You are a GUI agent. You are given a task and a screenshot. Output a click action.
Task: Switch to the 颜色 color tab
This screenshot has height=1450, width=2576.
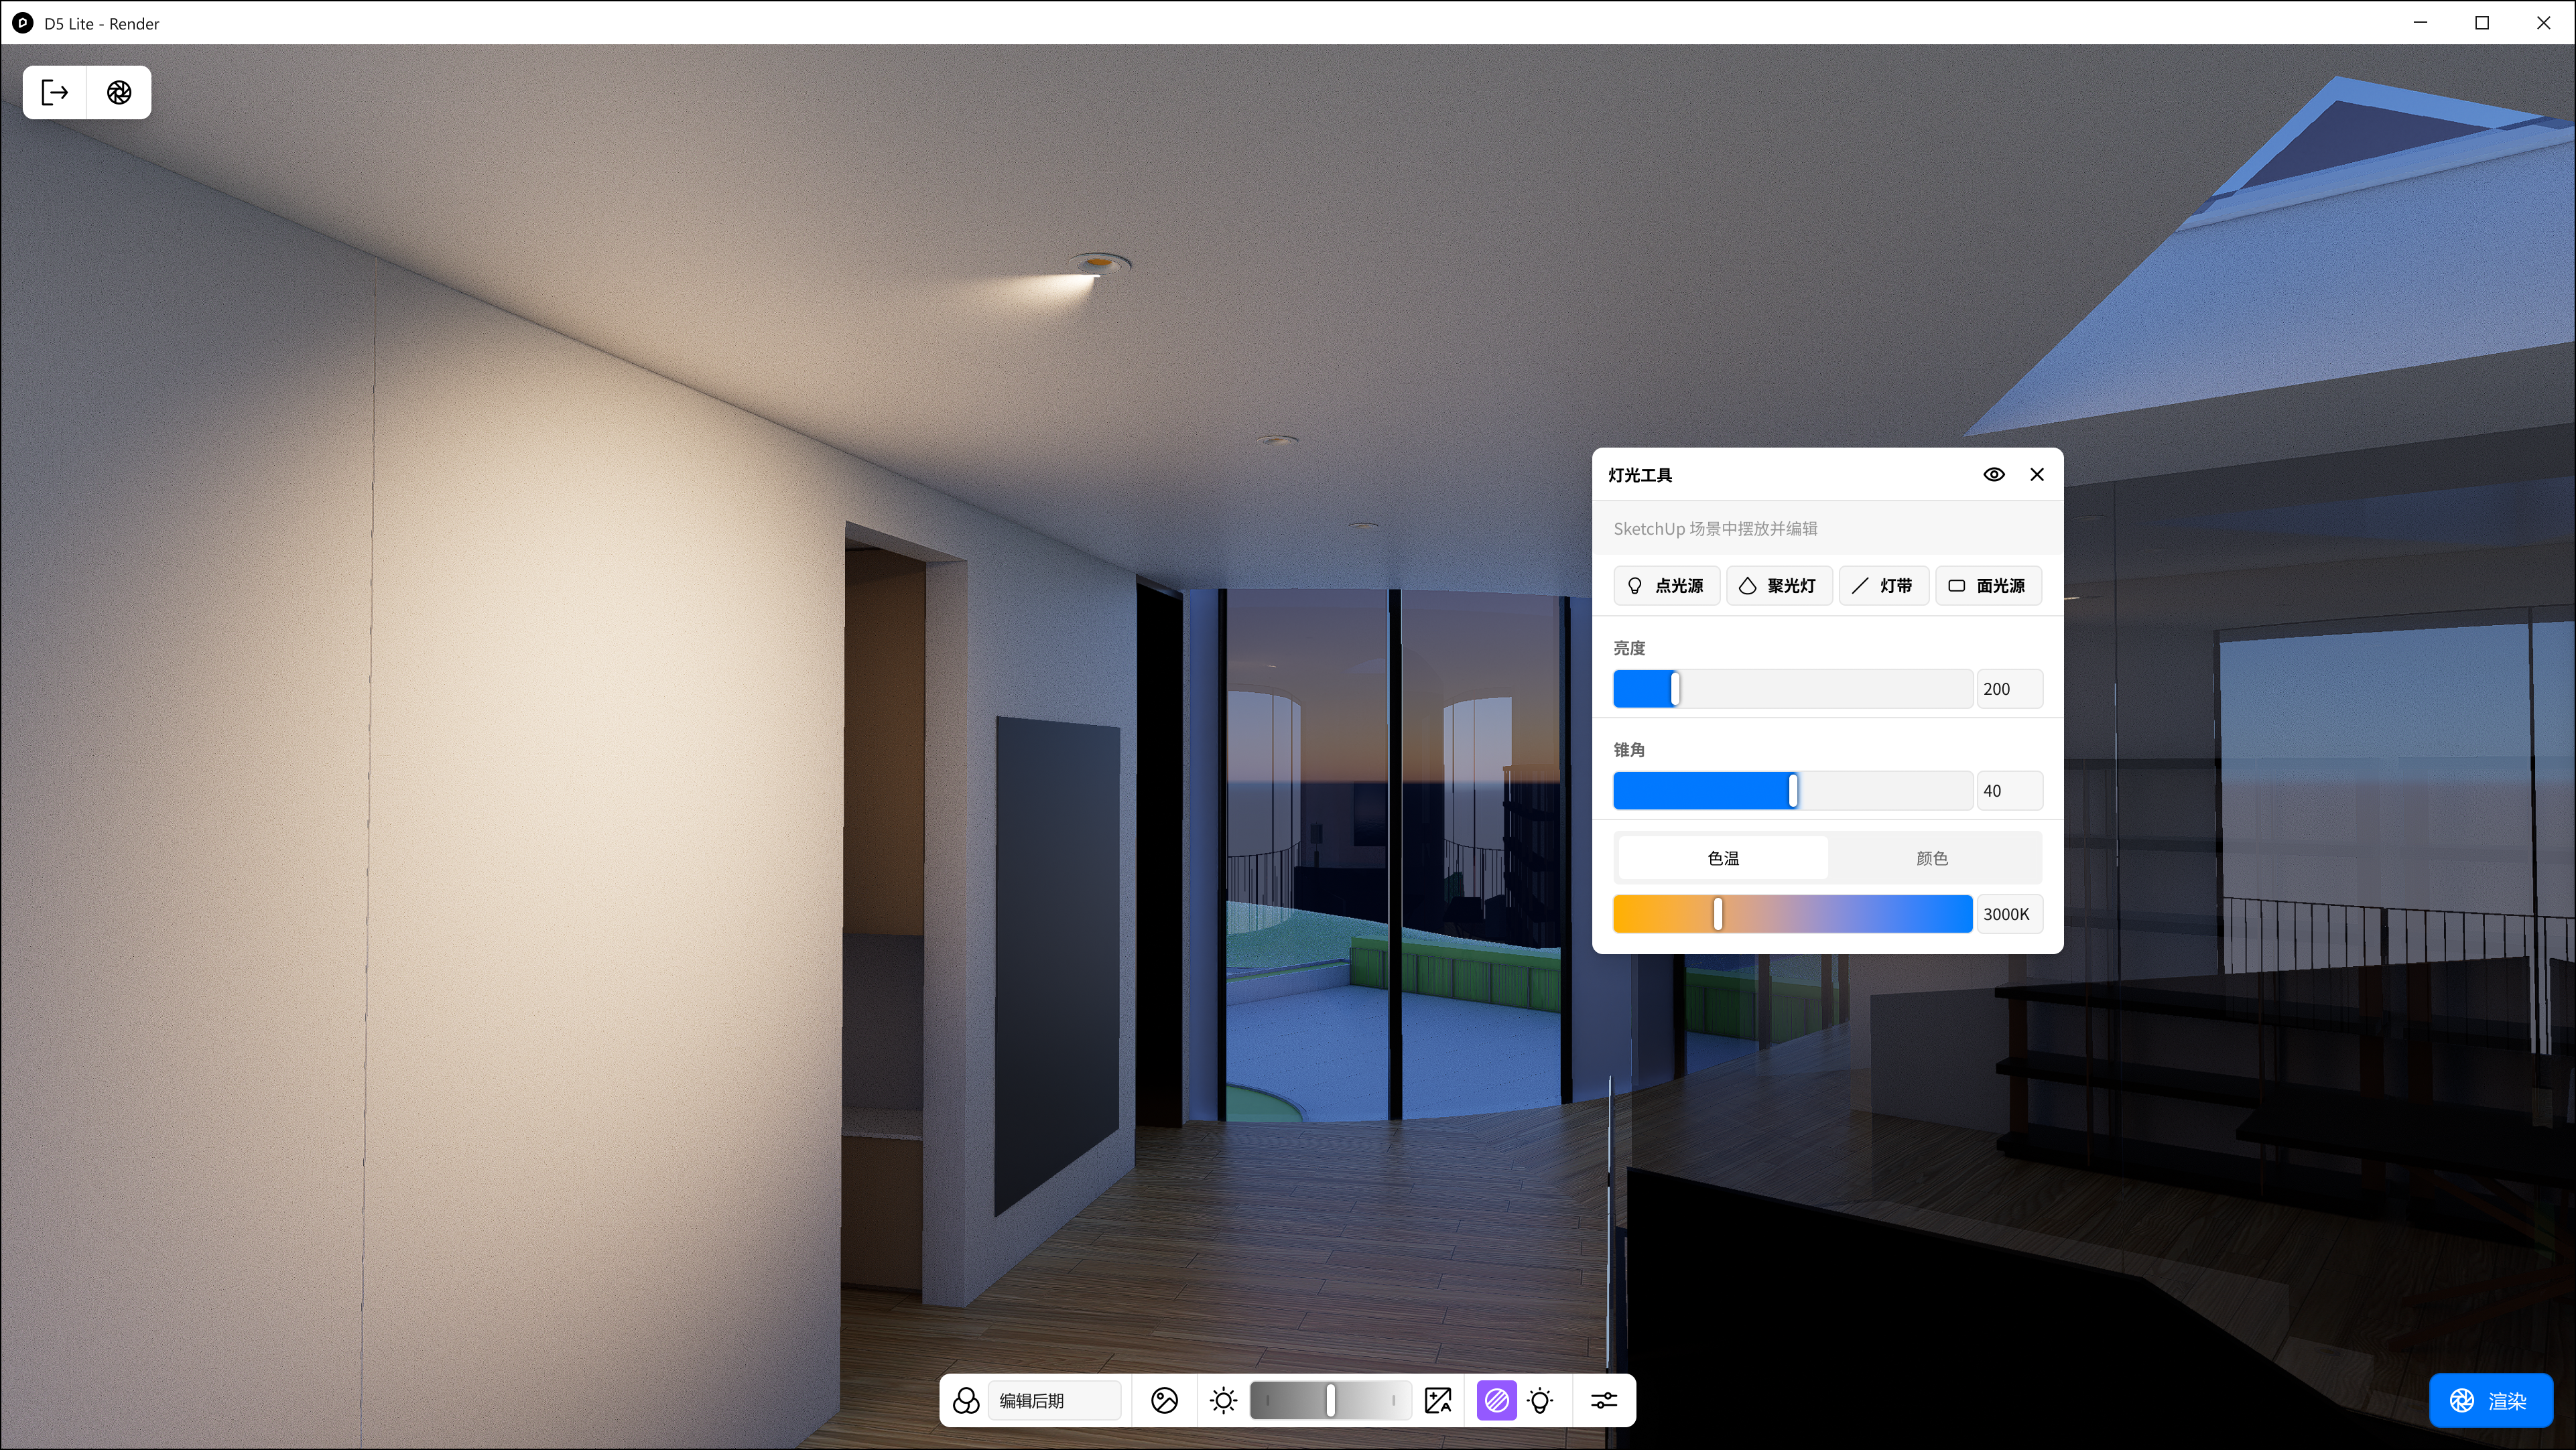pos(1932,858)
